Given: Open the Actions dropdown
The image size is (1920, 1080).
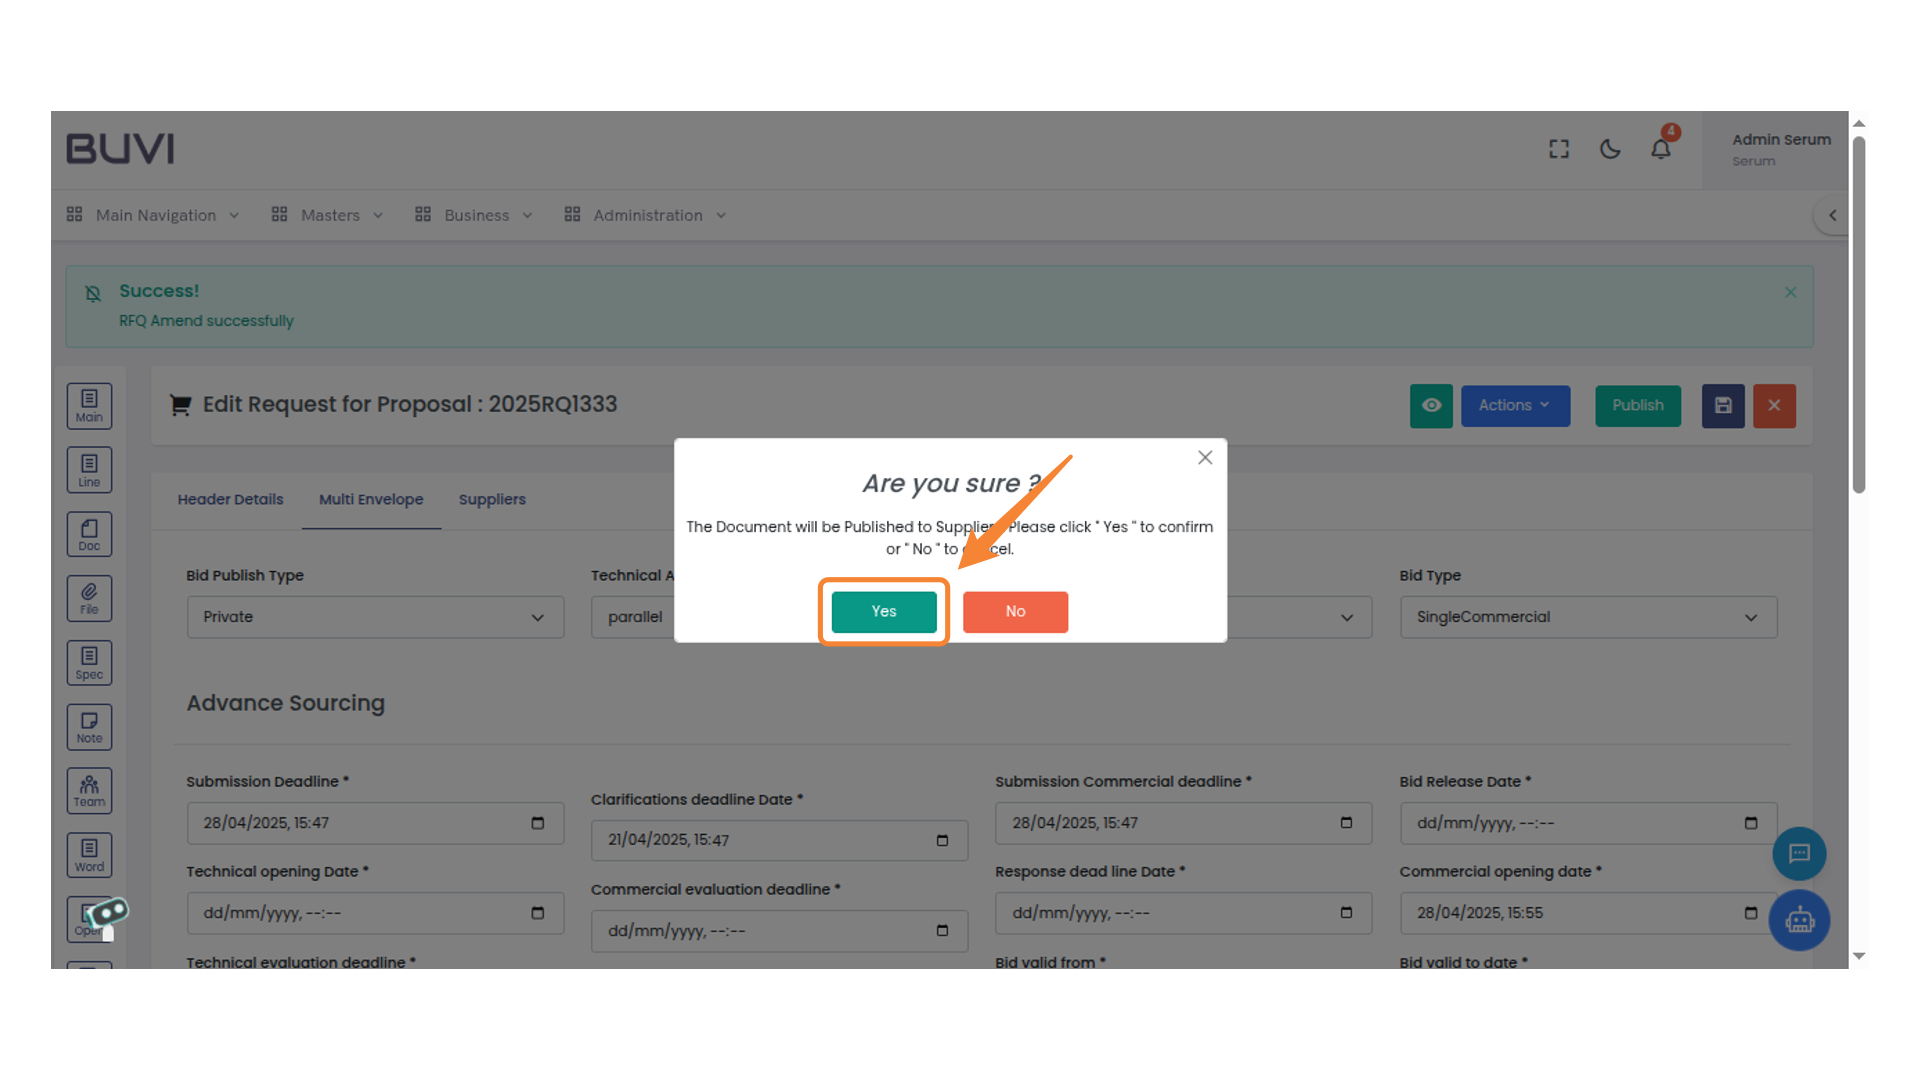Looking at the screenshot, I should [x=1515, y=406].
